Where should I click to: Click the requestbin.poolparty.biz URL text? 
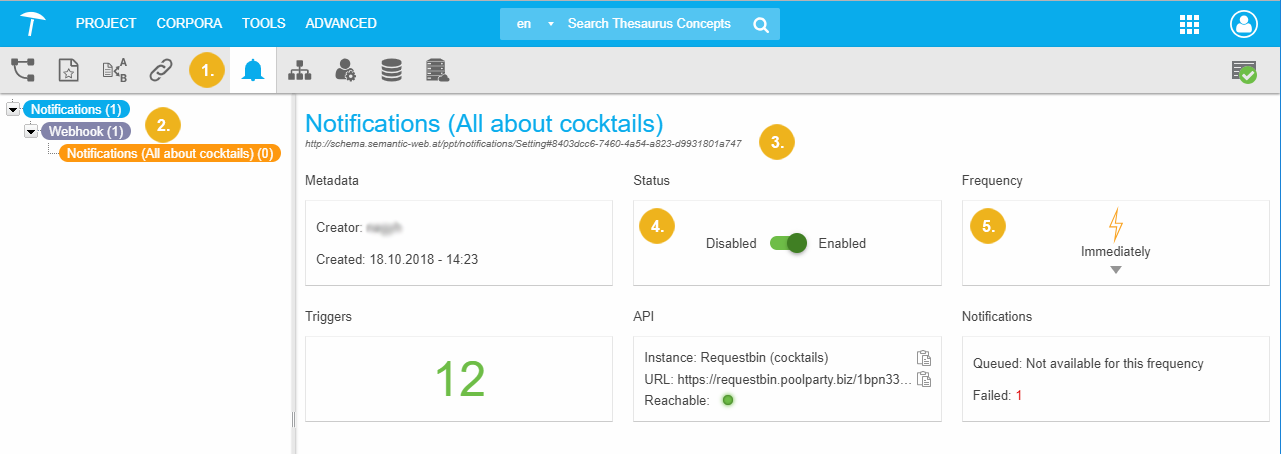(x=794, y=379)
